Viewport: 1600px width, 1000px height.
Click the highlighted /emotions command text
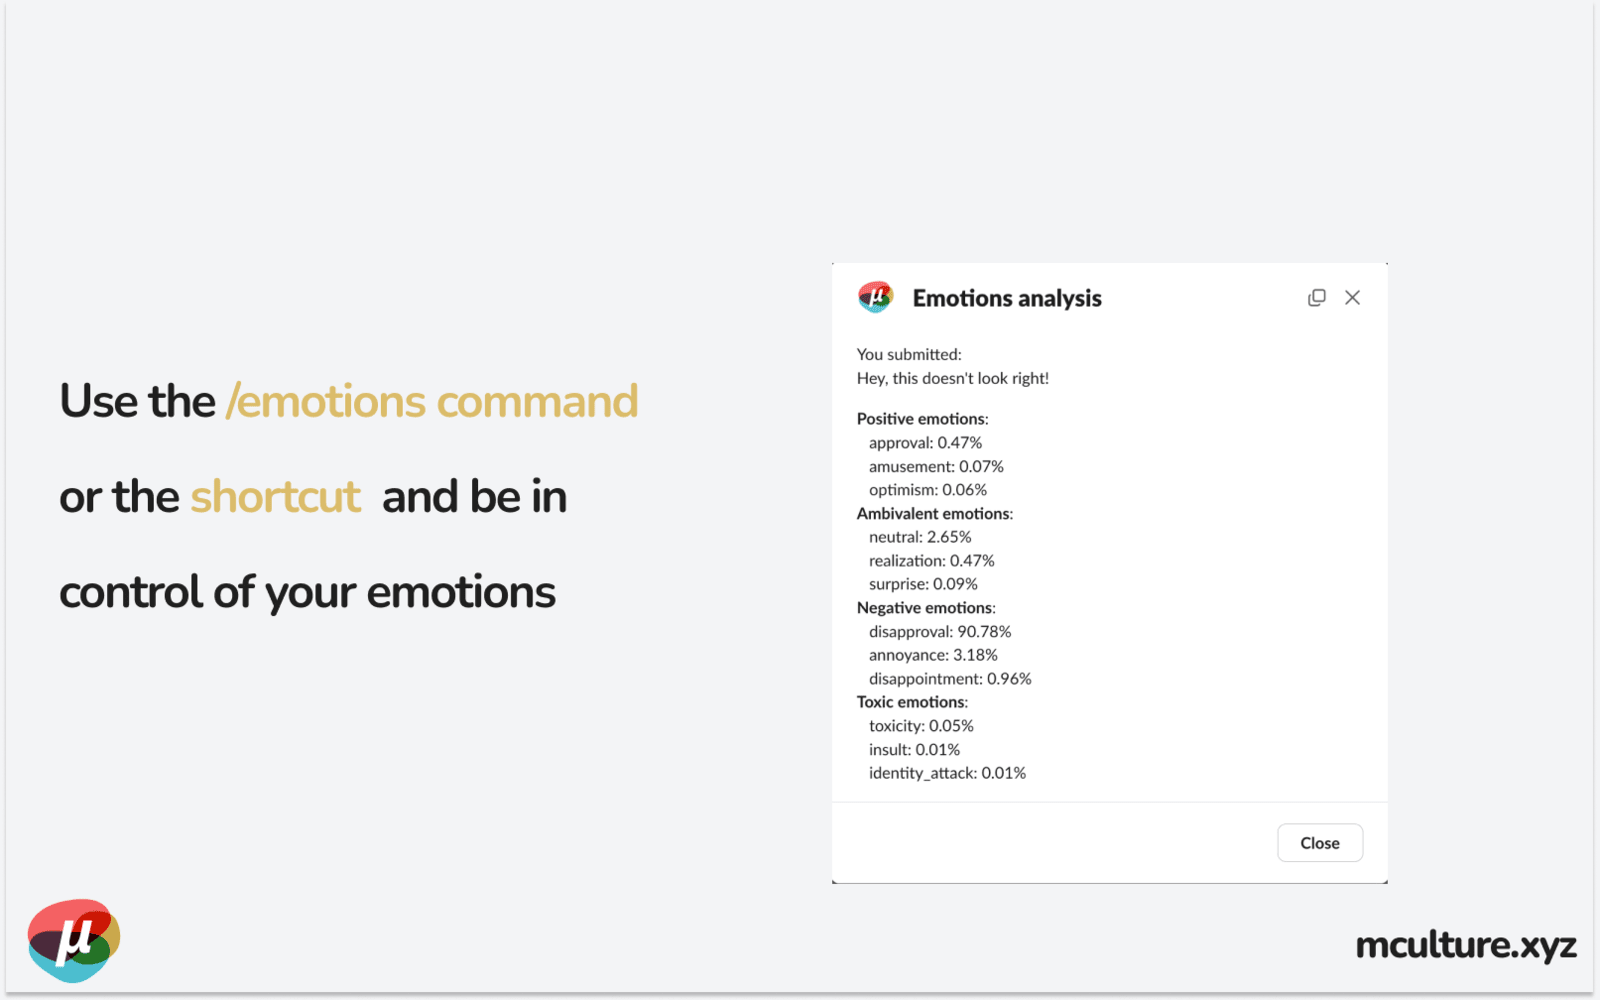[432, 402]
